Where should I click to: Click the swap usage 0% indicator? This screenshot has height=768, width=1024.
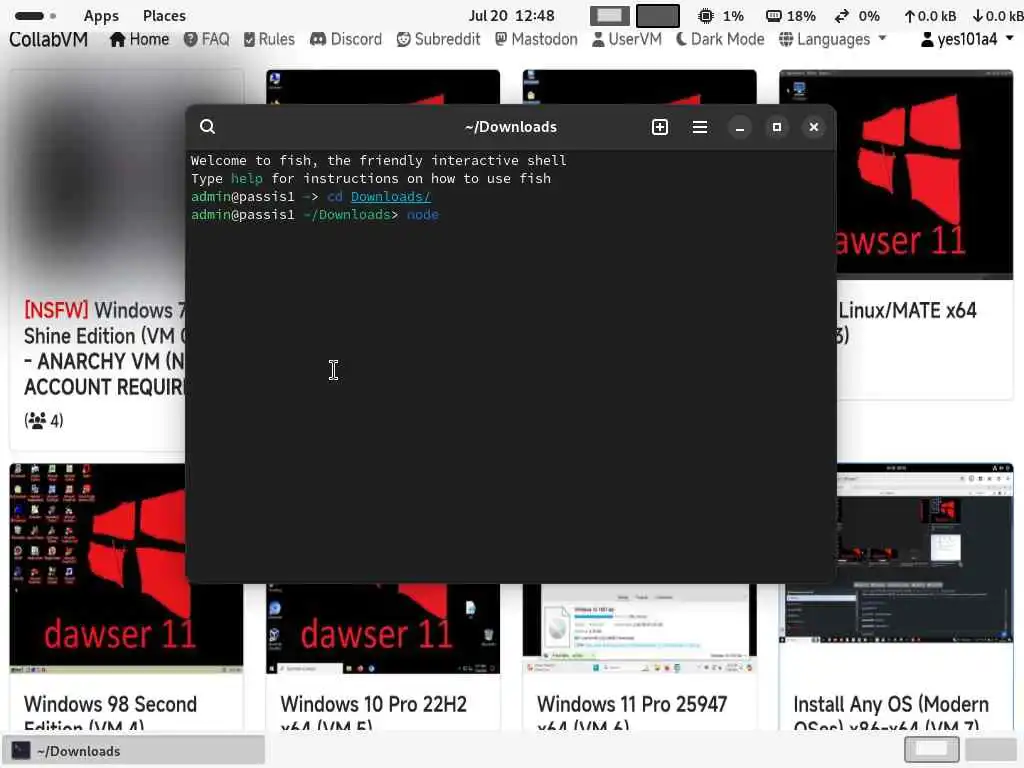tap(857, 16)
